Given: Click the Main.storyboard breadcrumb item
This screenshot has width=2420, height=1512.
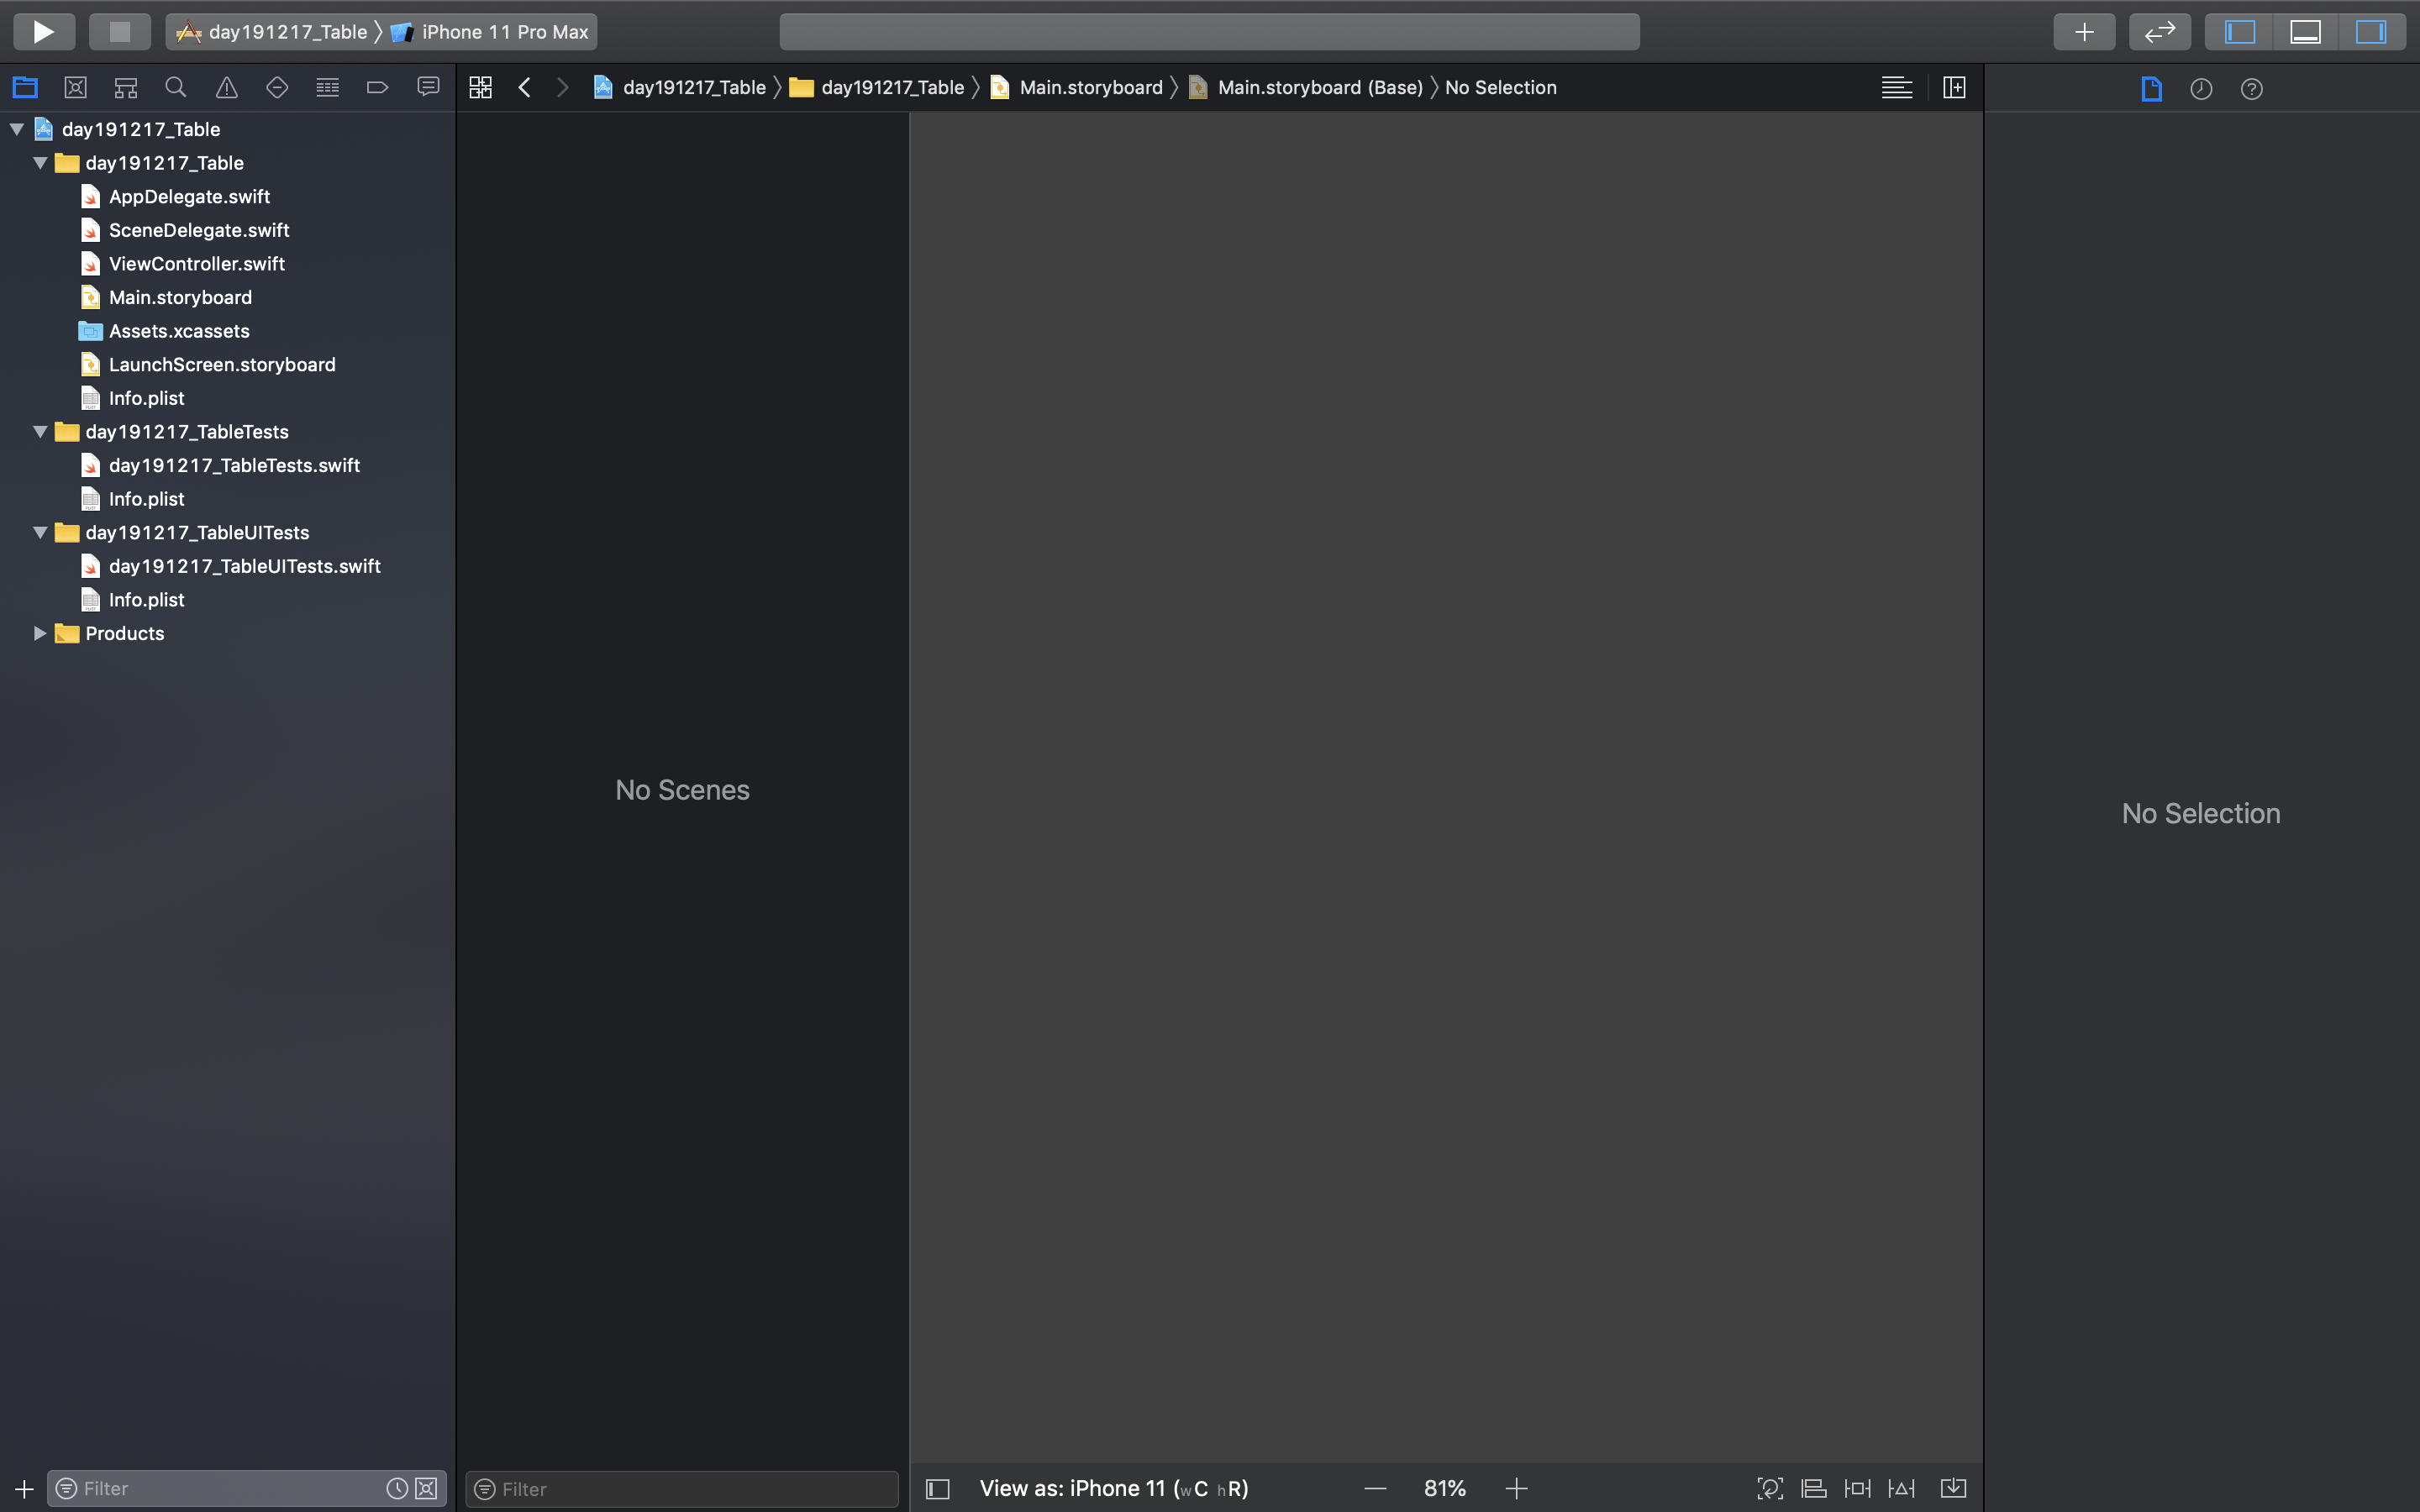Looking at the screenshot, I should click(x=1090, y=88).
